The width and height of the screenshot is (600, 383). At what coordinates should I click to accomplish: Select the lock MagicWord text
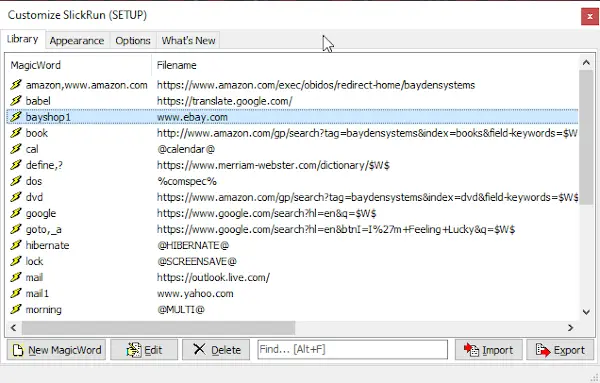(34, 261)
